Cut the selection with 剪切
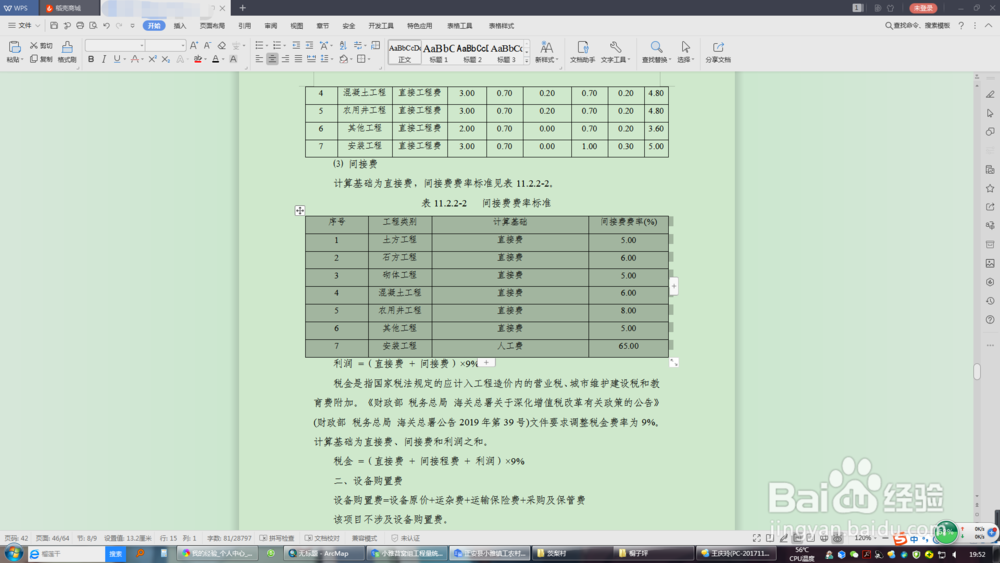Screen dimensions: 1000x563 [41, 46]
